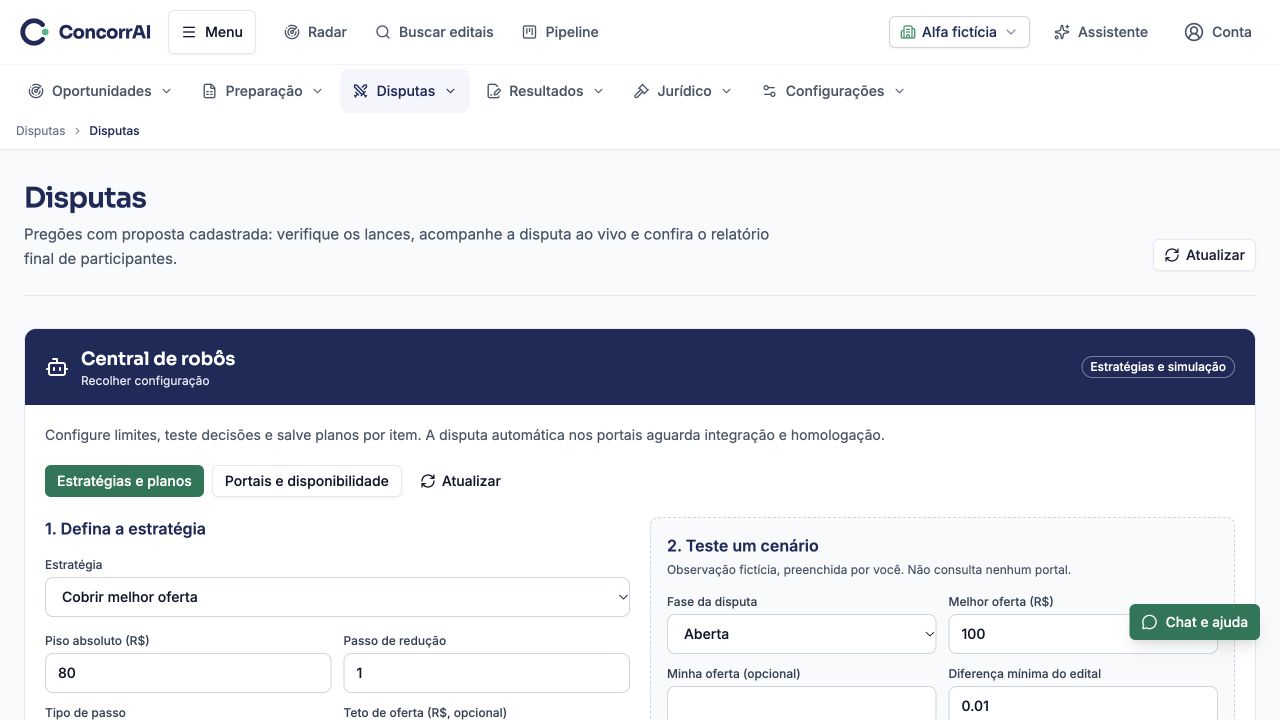Click the Diferença mínima do edital input

[1083, 703]
